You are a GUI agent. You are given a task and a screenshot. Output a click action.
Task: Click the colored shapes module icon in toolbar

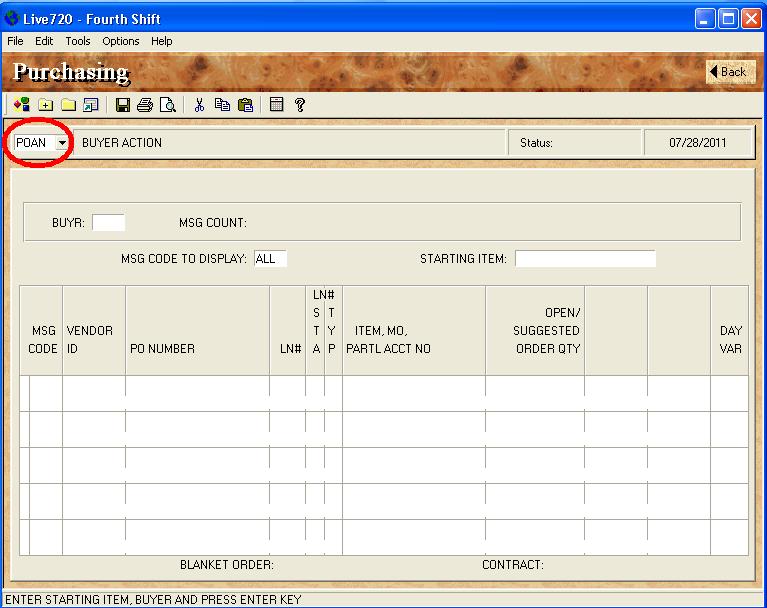pyautogui.click(x=22, y=105)
